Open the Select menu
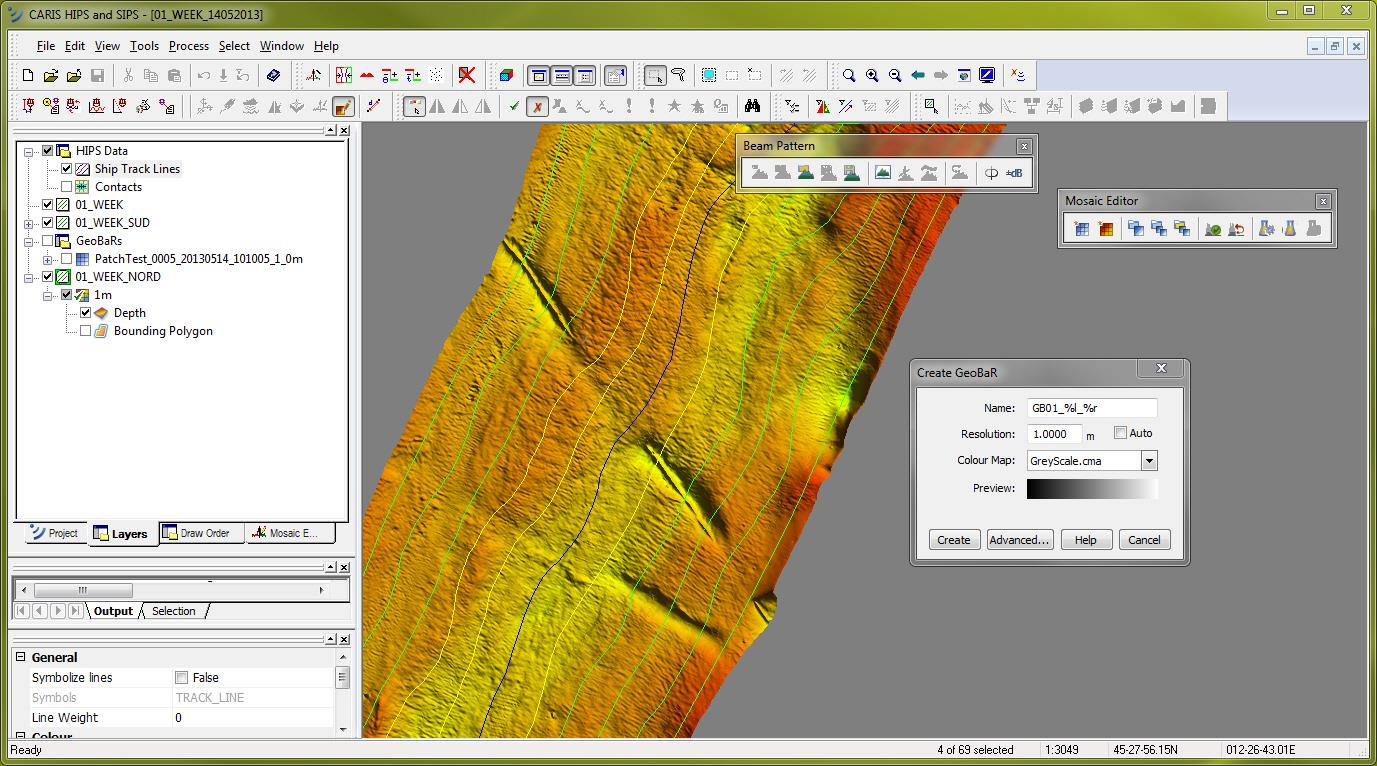Viewport: 1377px width, 766px height. (x=234, y=46)
